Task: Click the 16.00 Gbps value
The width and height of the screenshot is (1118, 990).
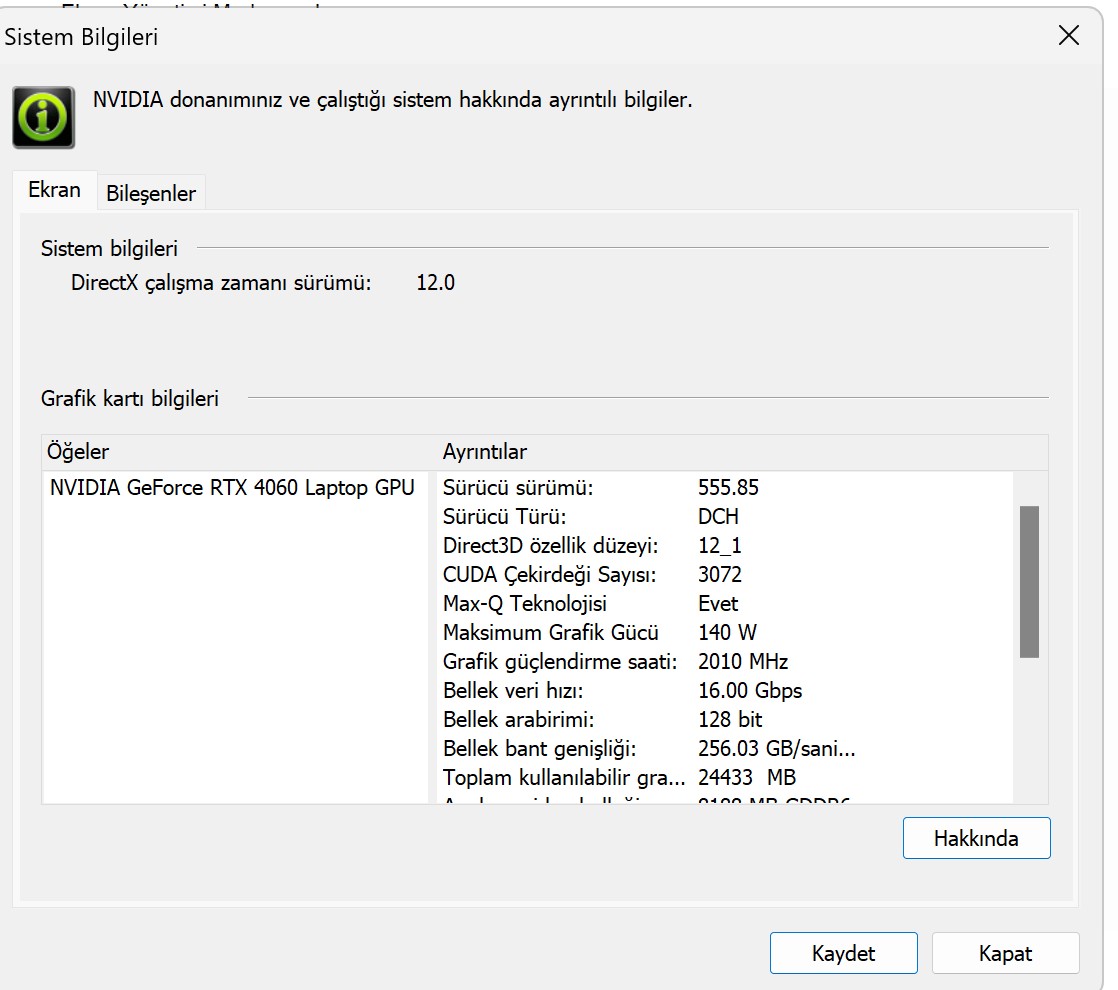Action: point(750,690)
